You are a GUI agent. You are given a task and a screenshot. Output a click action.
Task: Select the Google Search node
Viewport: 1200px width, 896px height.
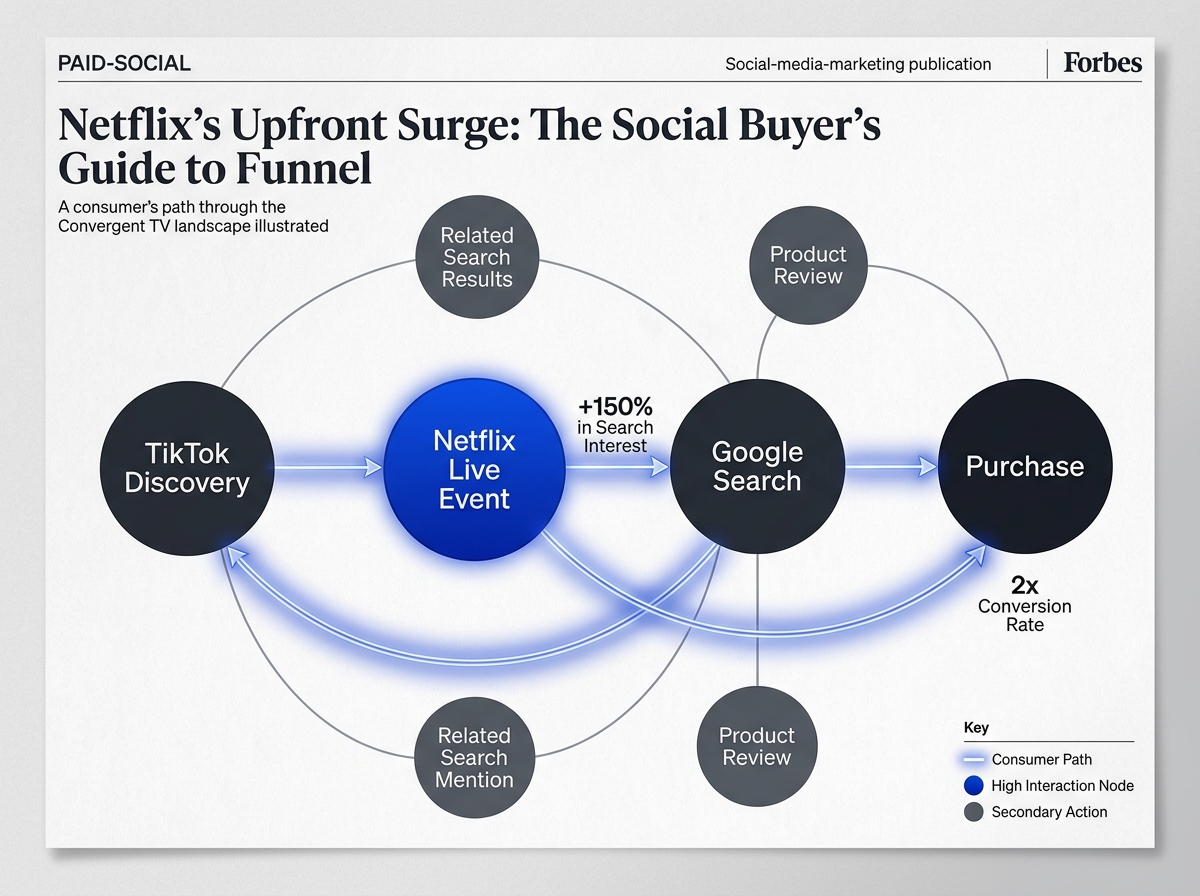coord(757,466)
